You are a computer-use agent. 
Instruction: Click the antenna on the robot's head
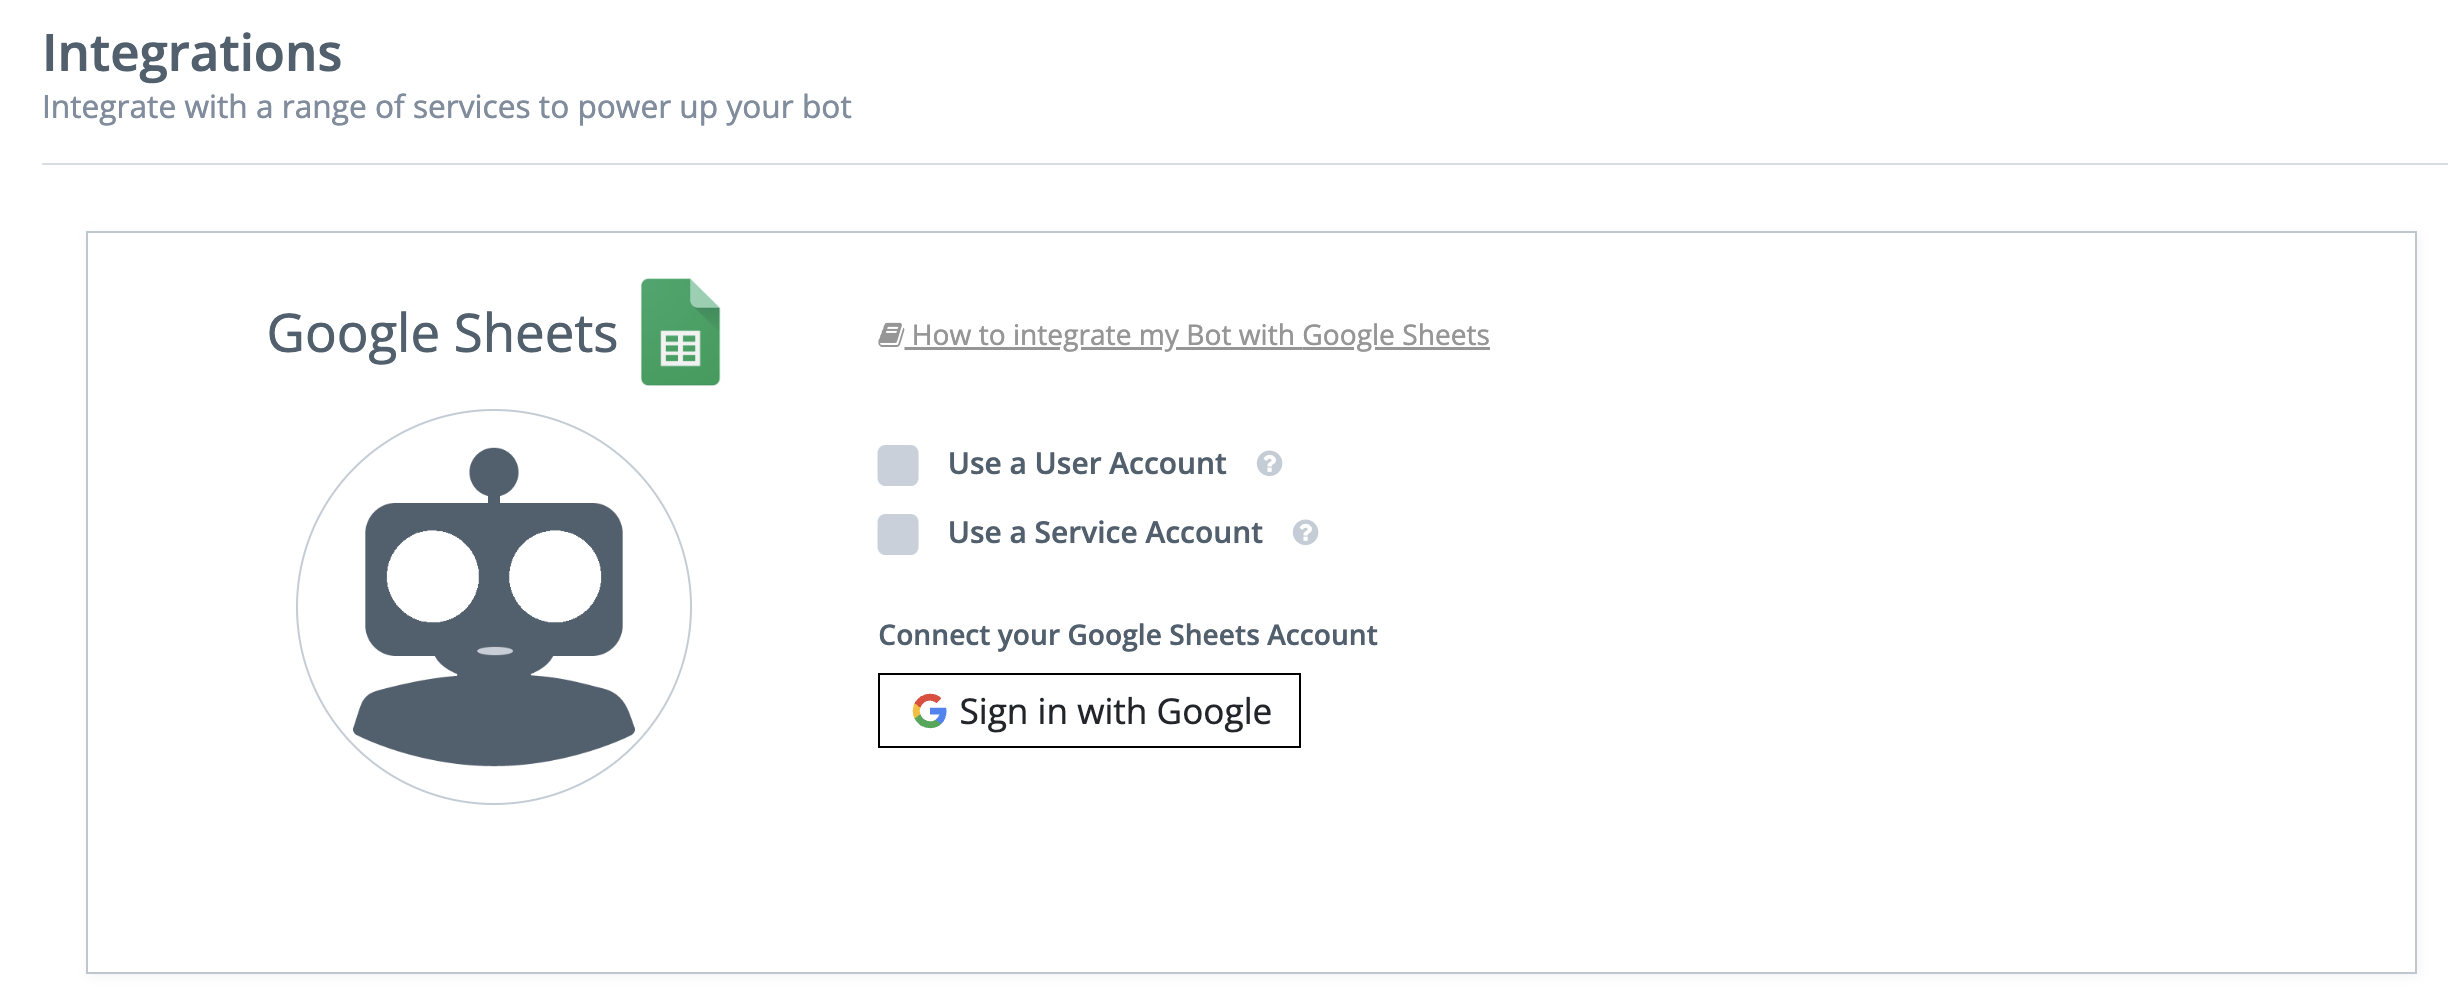(x=494, y=472)
